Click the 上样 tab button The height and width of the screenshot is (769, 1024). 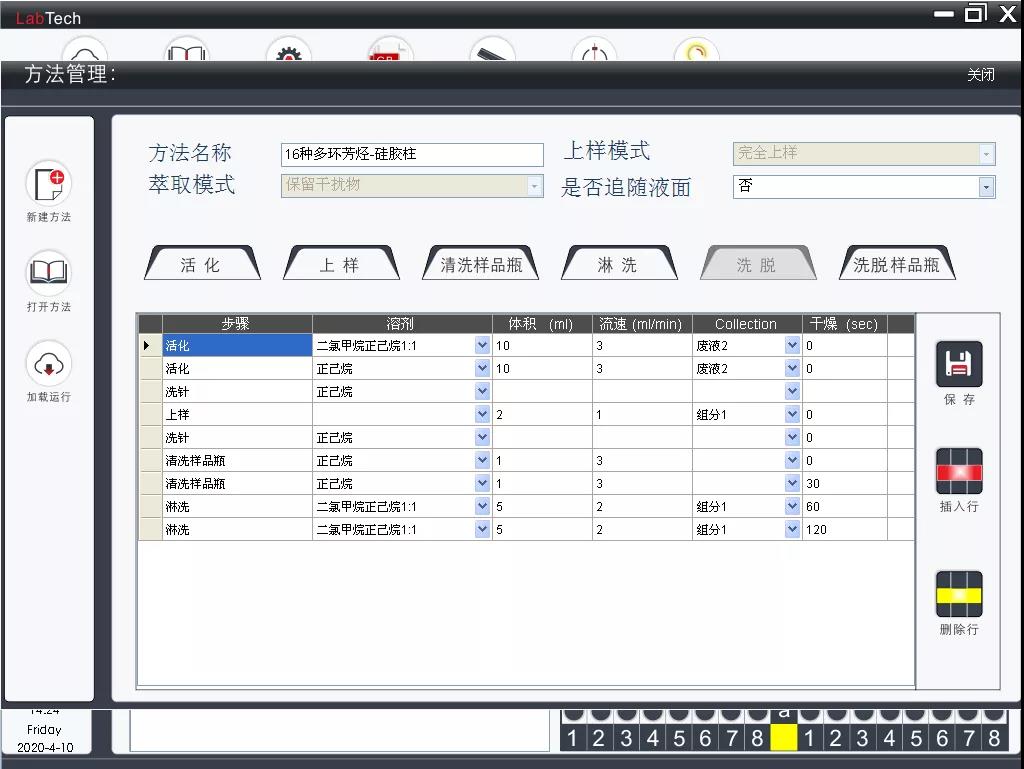tap(340, 265)
